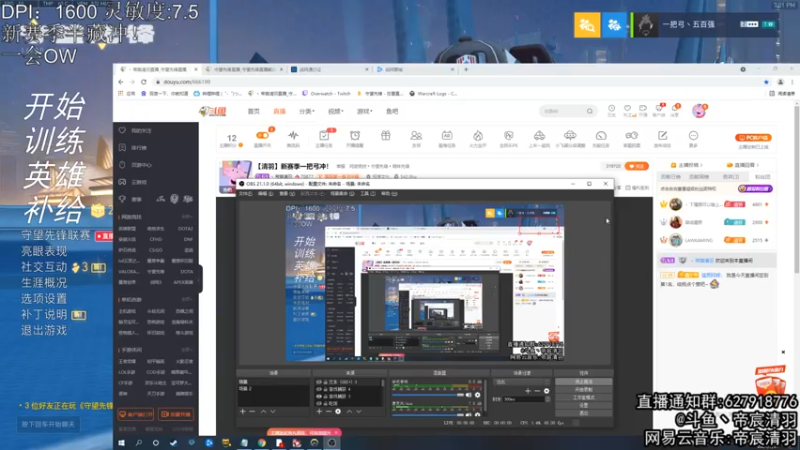Click the car icon in Douyu toolbar
Screen dimensions: 800x450
point(539,136)
